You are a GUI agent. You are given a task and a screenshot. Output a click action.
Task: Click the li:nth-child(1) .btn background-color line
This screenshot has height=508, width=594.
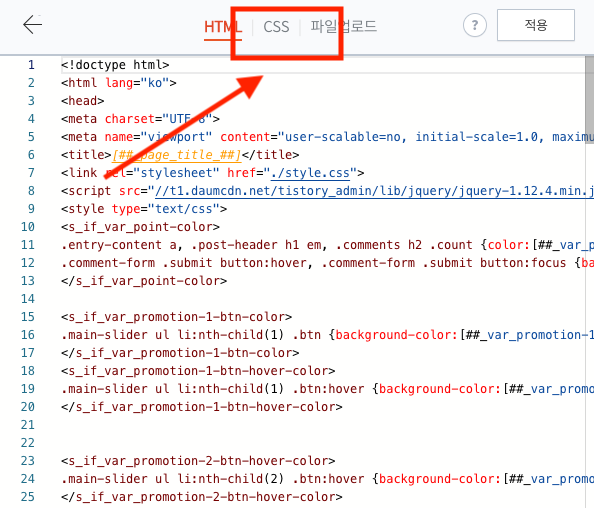(x=327, y=334)
